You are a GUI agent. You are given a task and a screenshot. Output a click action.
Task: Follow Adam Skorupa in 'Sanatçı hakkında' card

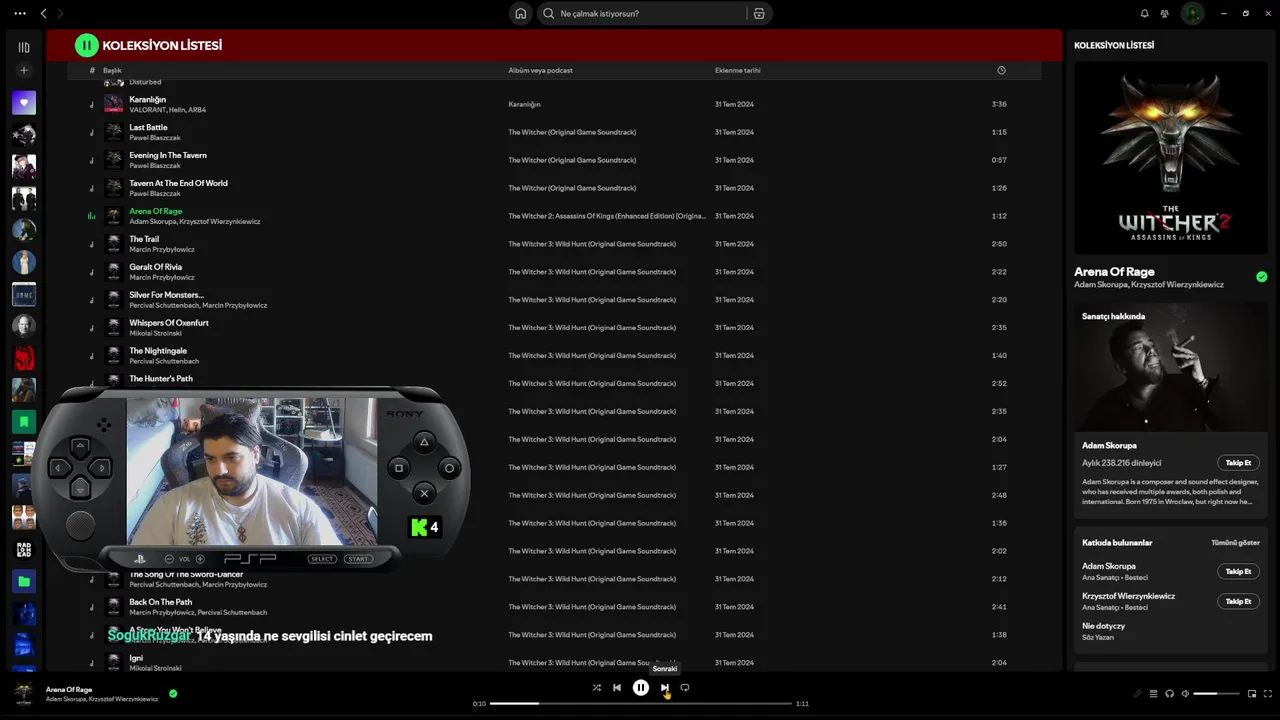pos(1238,463)
